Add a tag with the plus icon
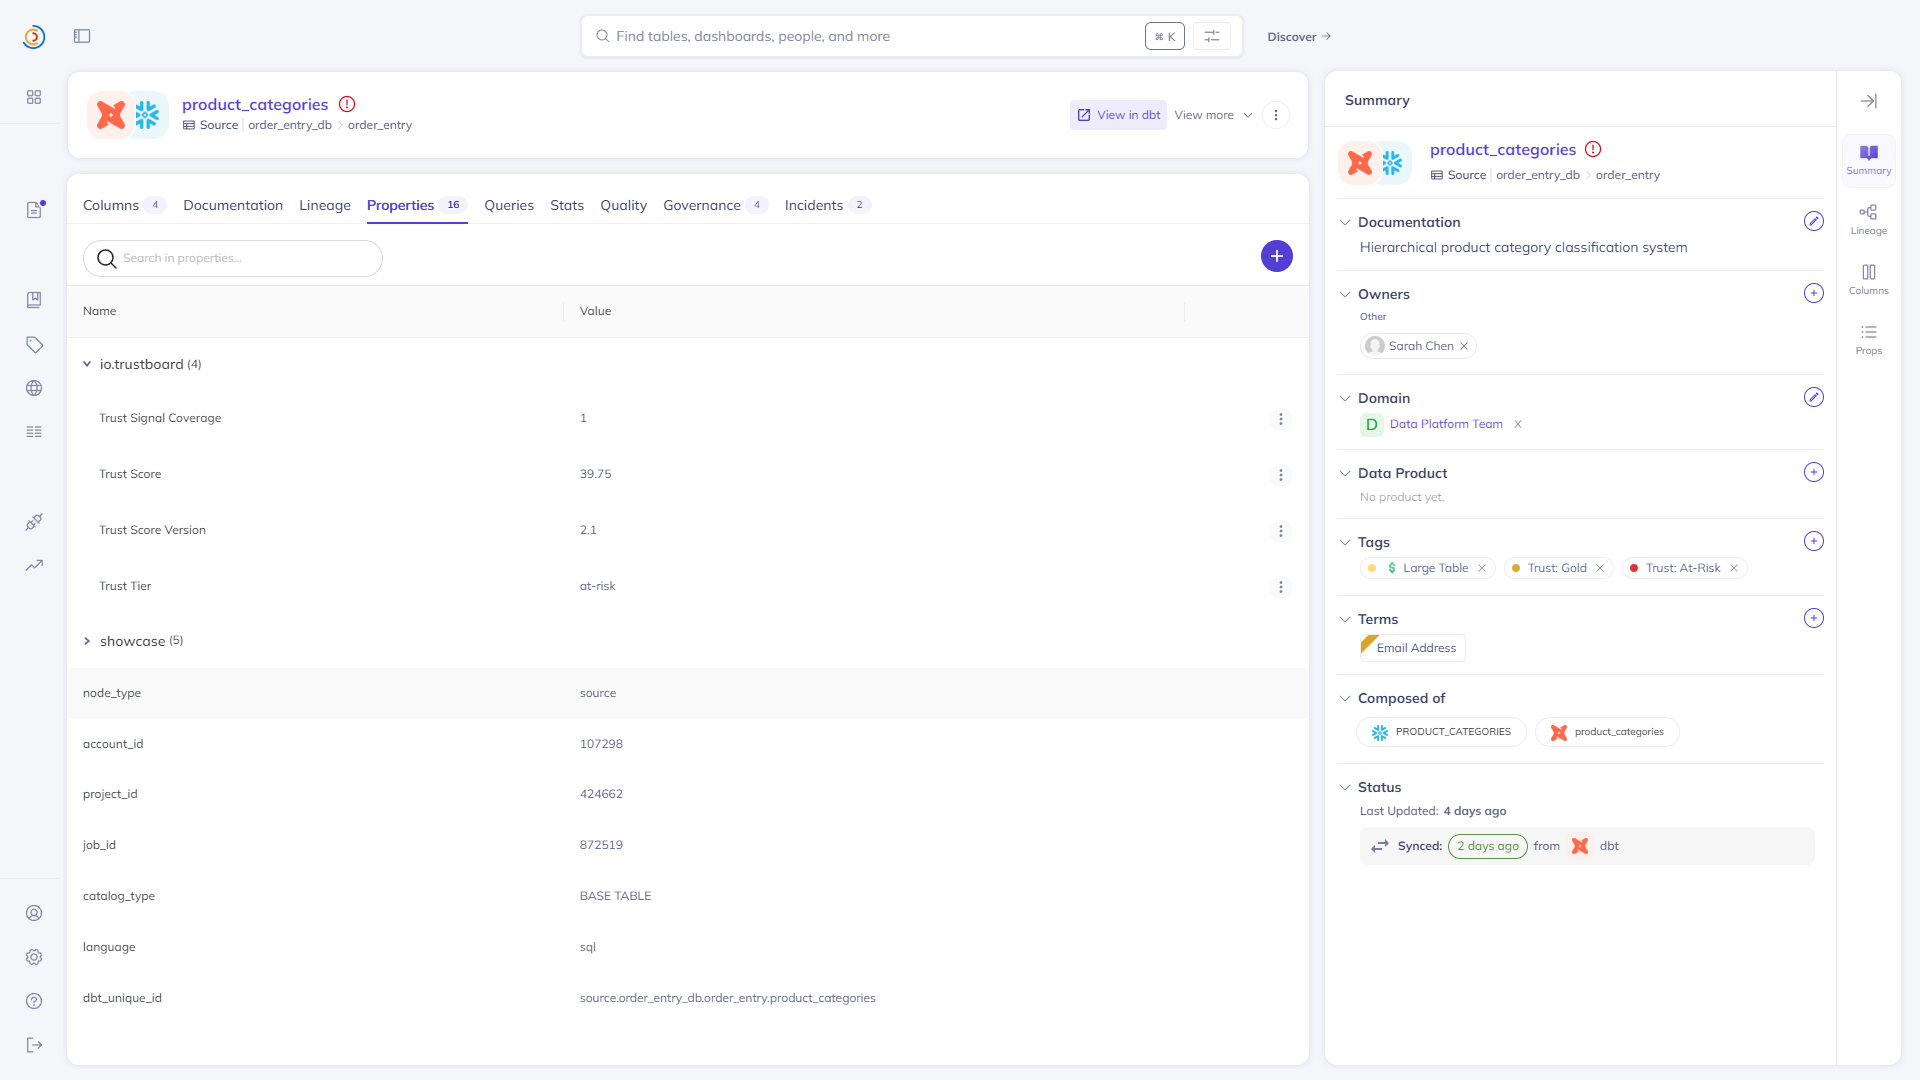 click(x=1814, y=541)
